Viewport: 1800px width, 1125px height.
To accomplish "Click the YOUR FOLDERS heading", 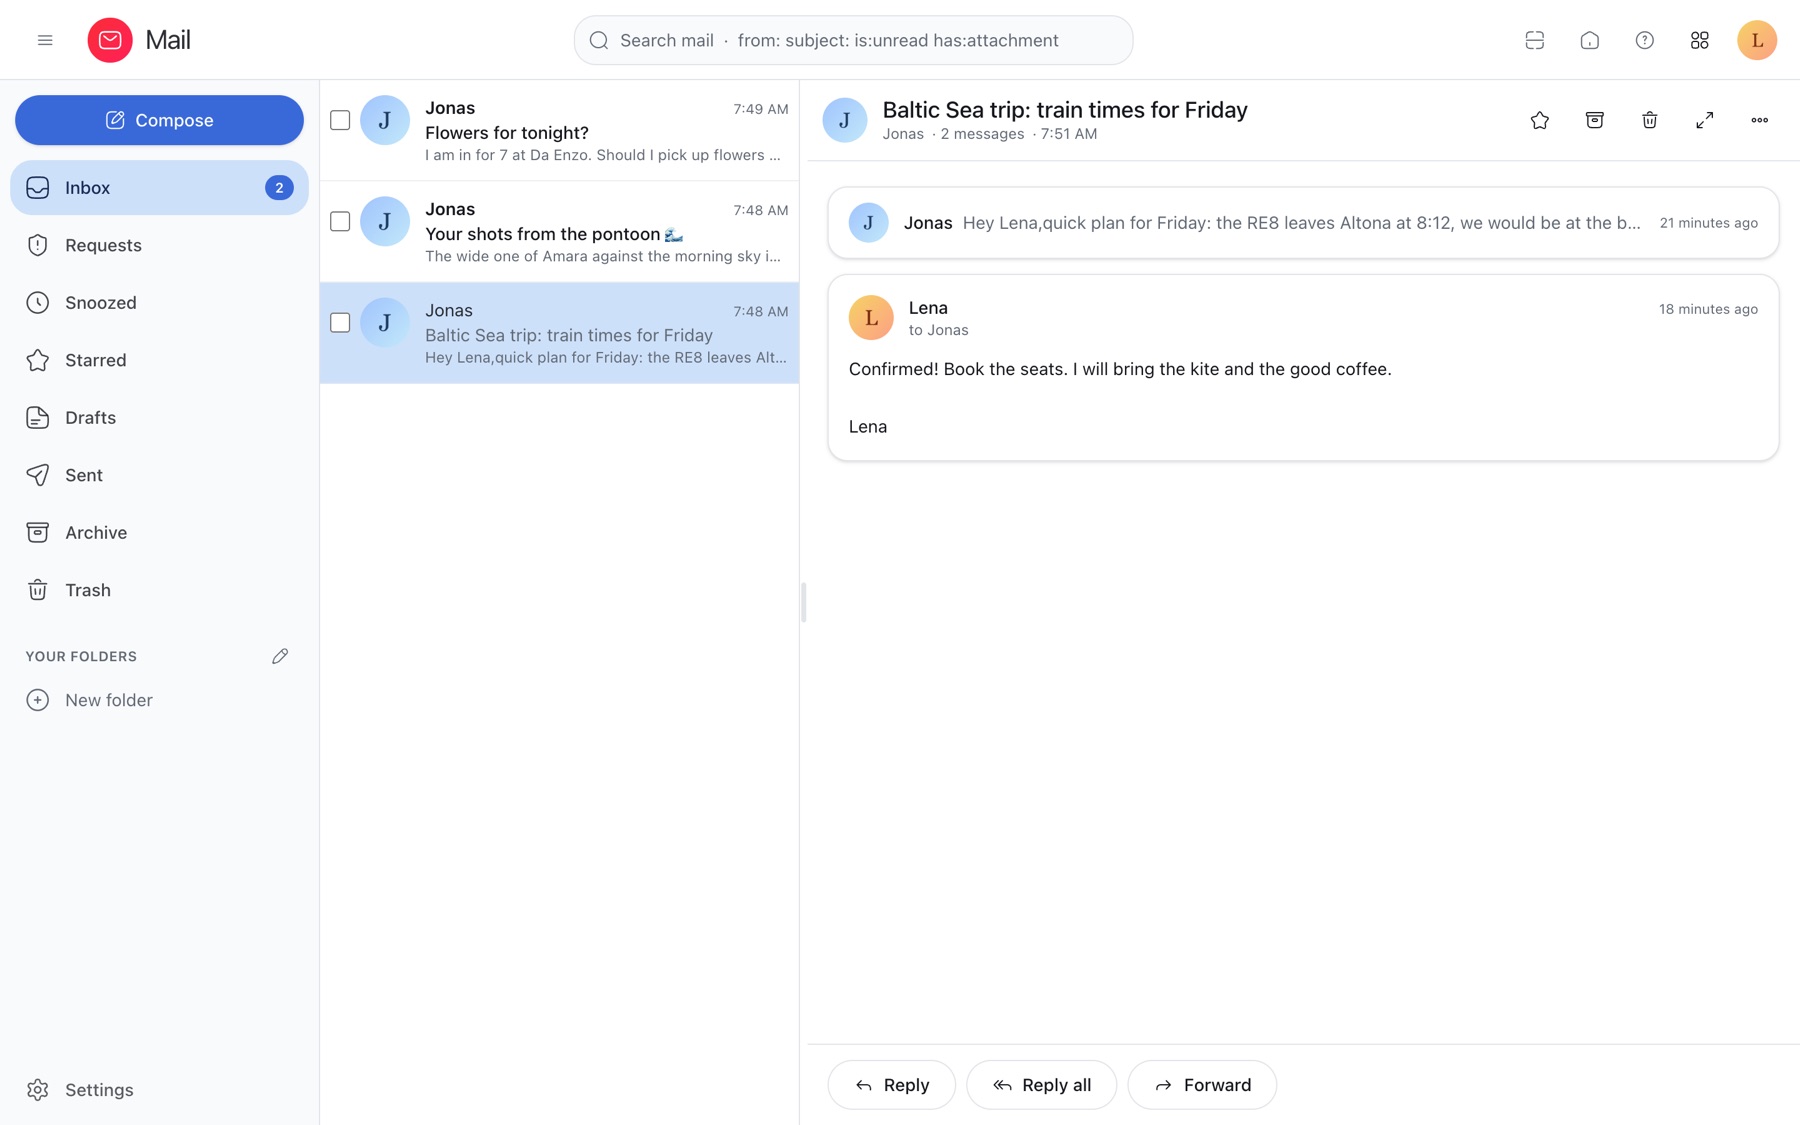I will pyautogui.click(x=81, y=656).
